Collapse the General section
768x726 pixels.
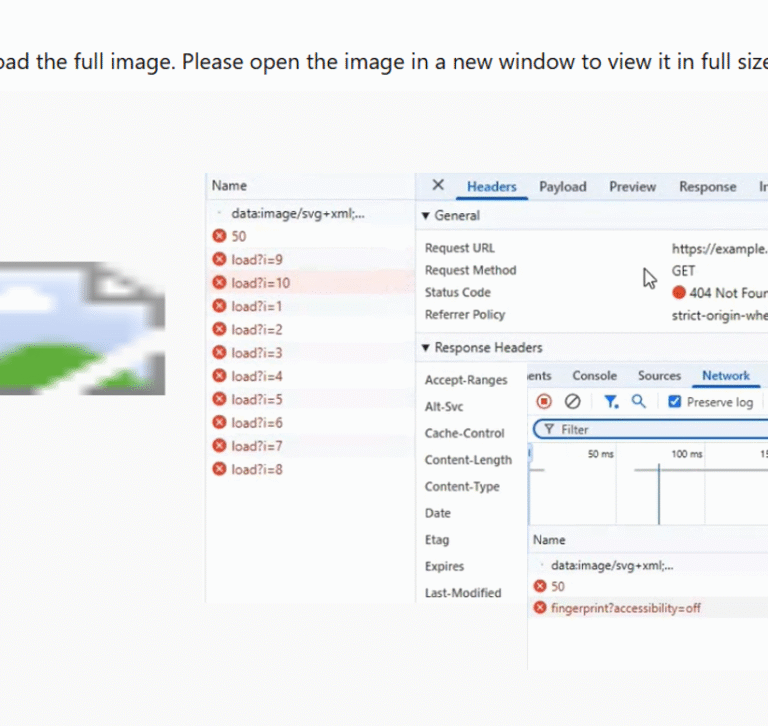coord(426,216)
